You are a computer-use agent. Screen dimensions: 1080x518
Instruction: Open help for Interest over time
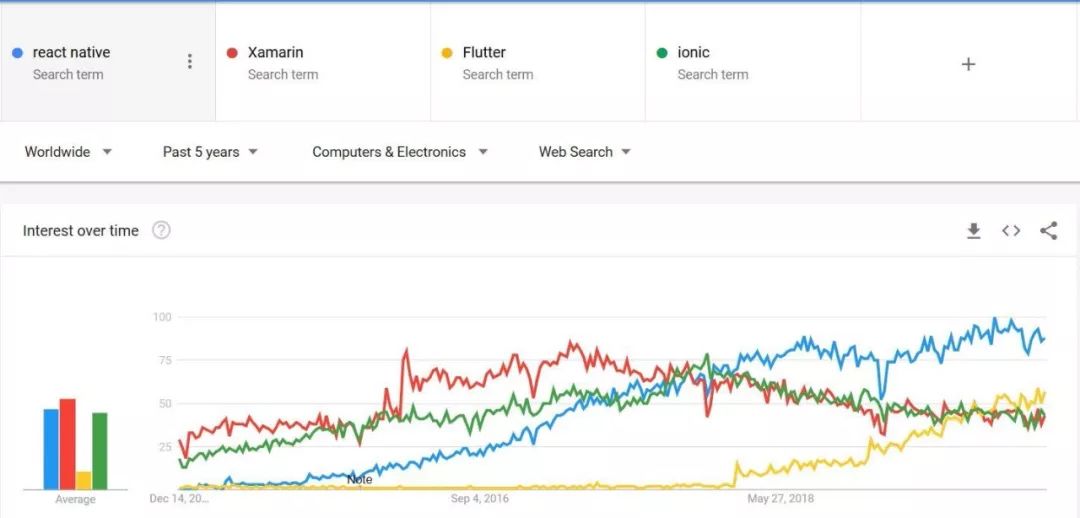pyautogui.click(x=161, y=230)
